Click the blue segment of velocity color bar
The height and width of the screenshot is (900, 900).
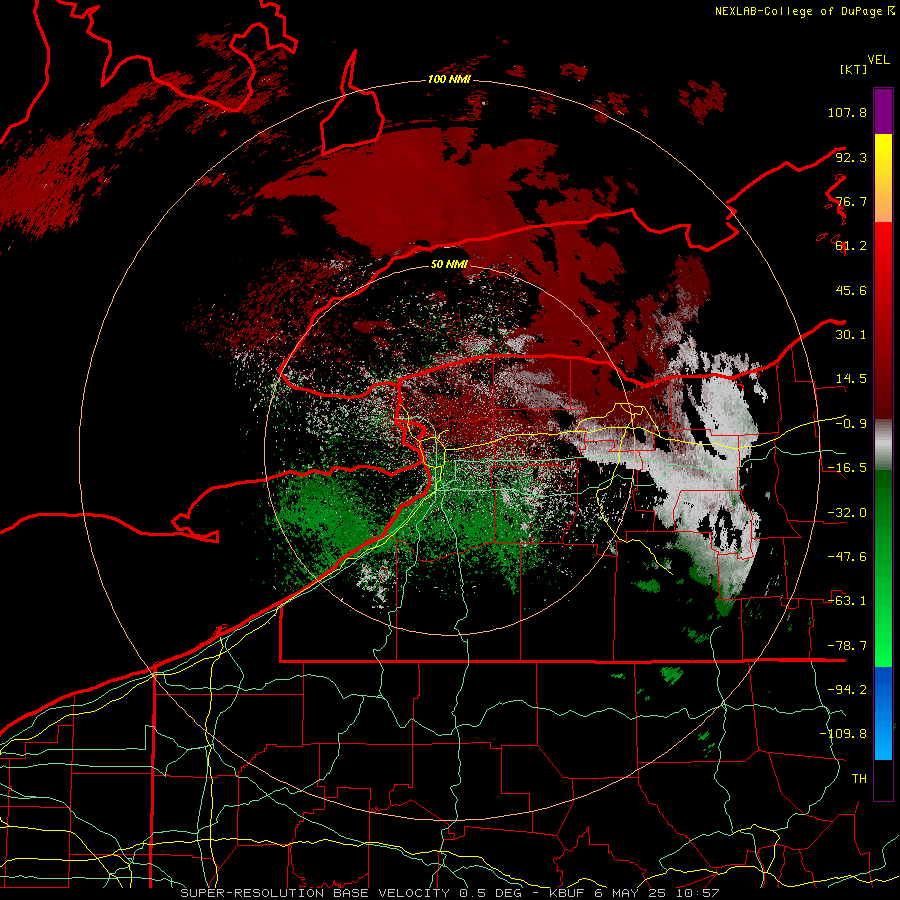pos(883,713)
